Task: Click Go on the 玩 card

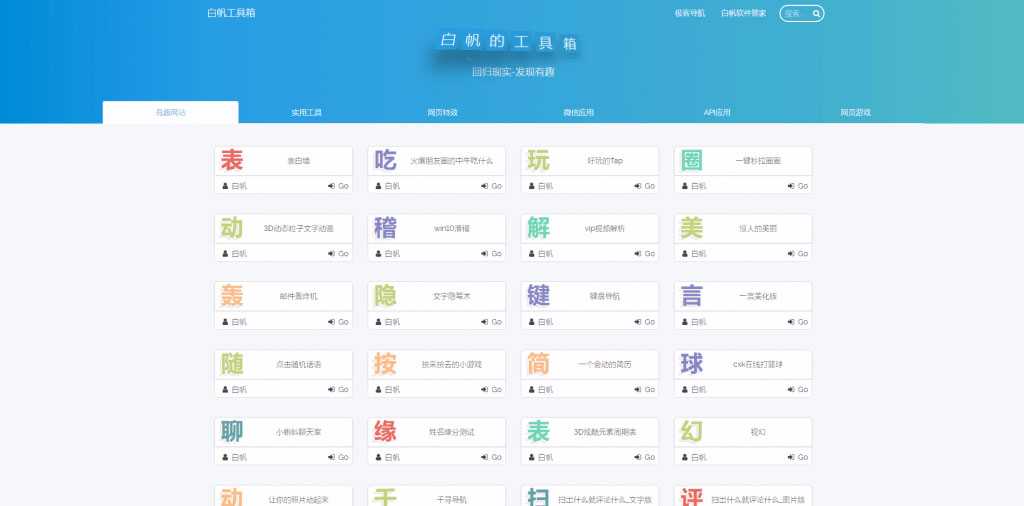Action: [x=645, y=186]
